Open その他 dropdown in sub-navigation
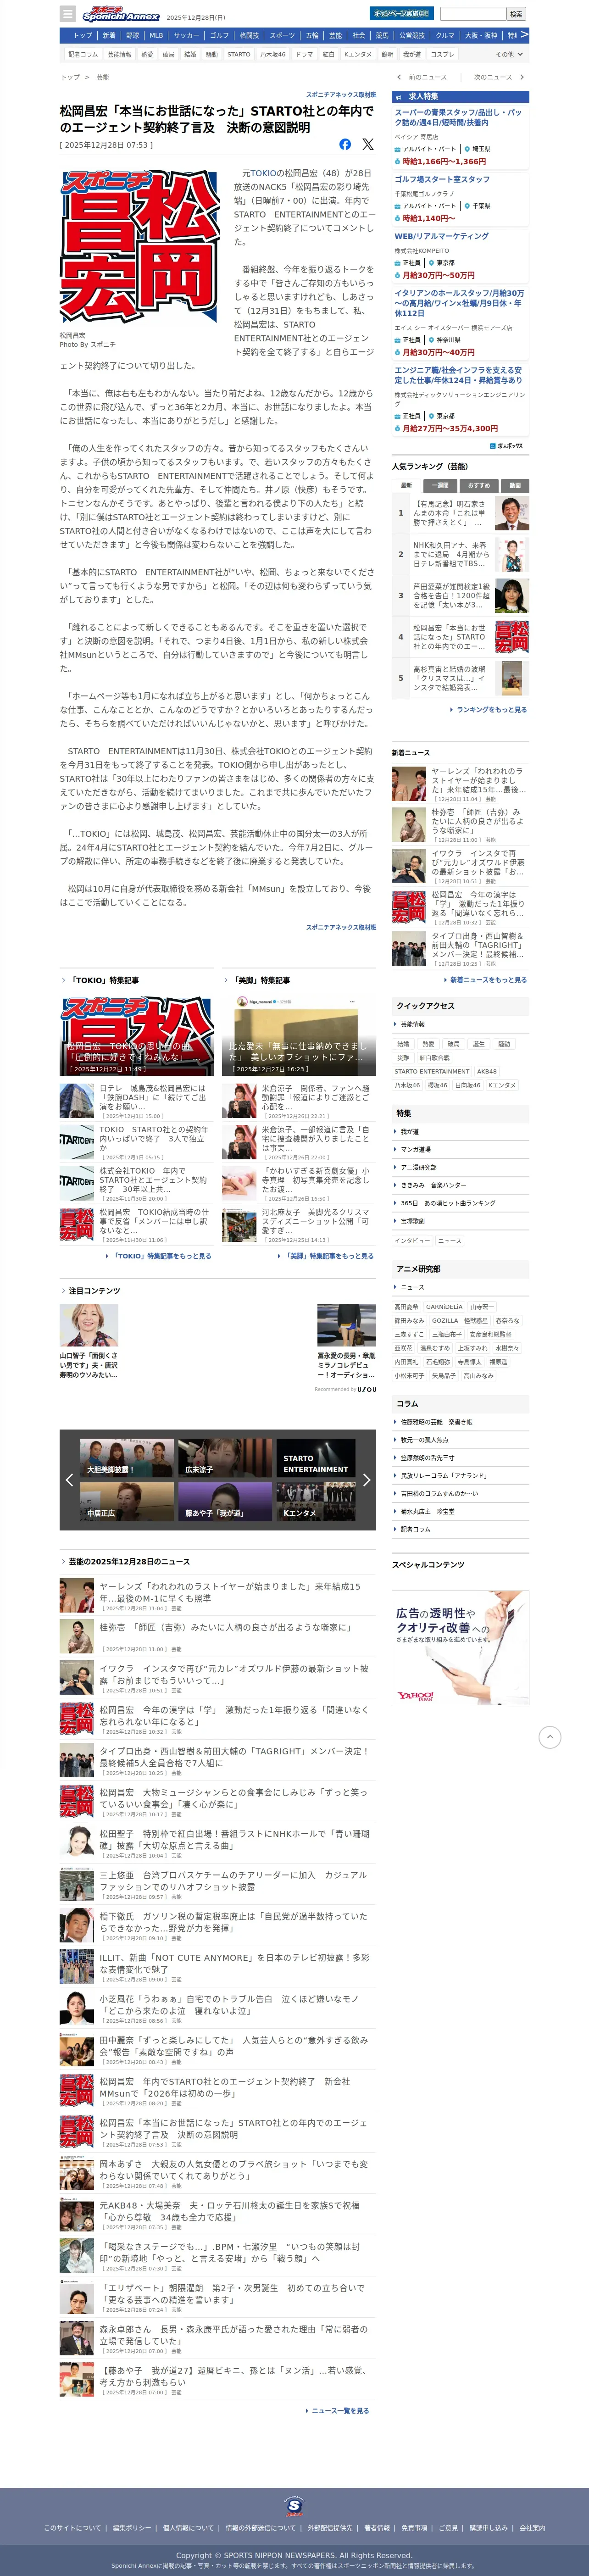This screenshot has height=2576, width=589. coord(509,54)
